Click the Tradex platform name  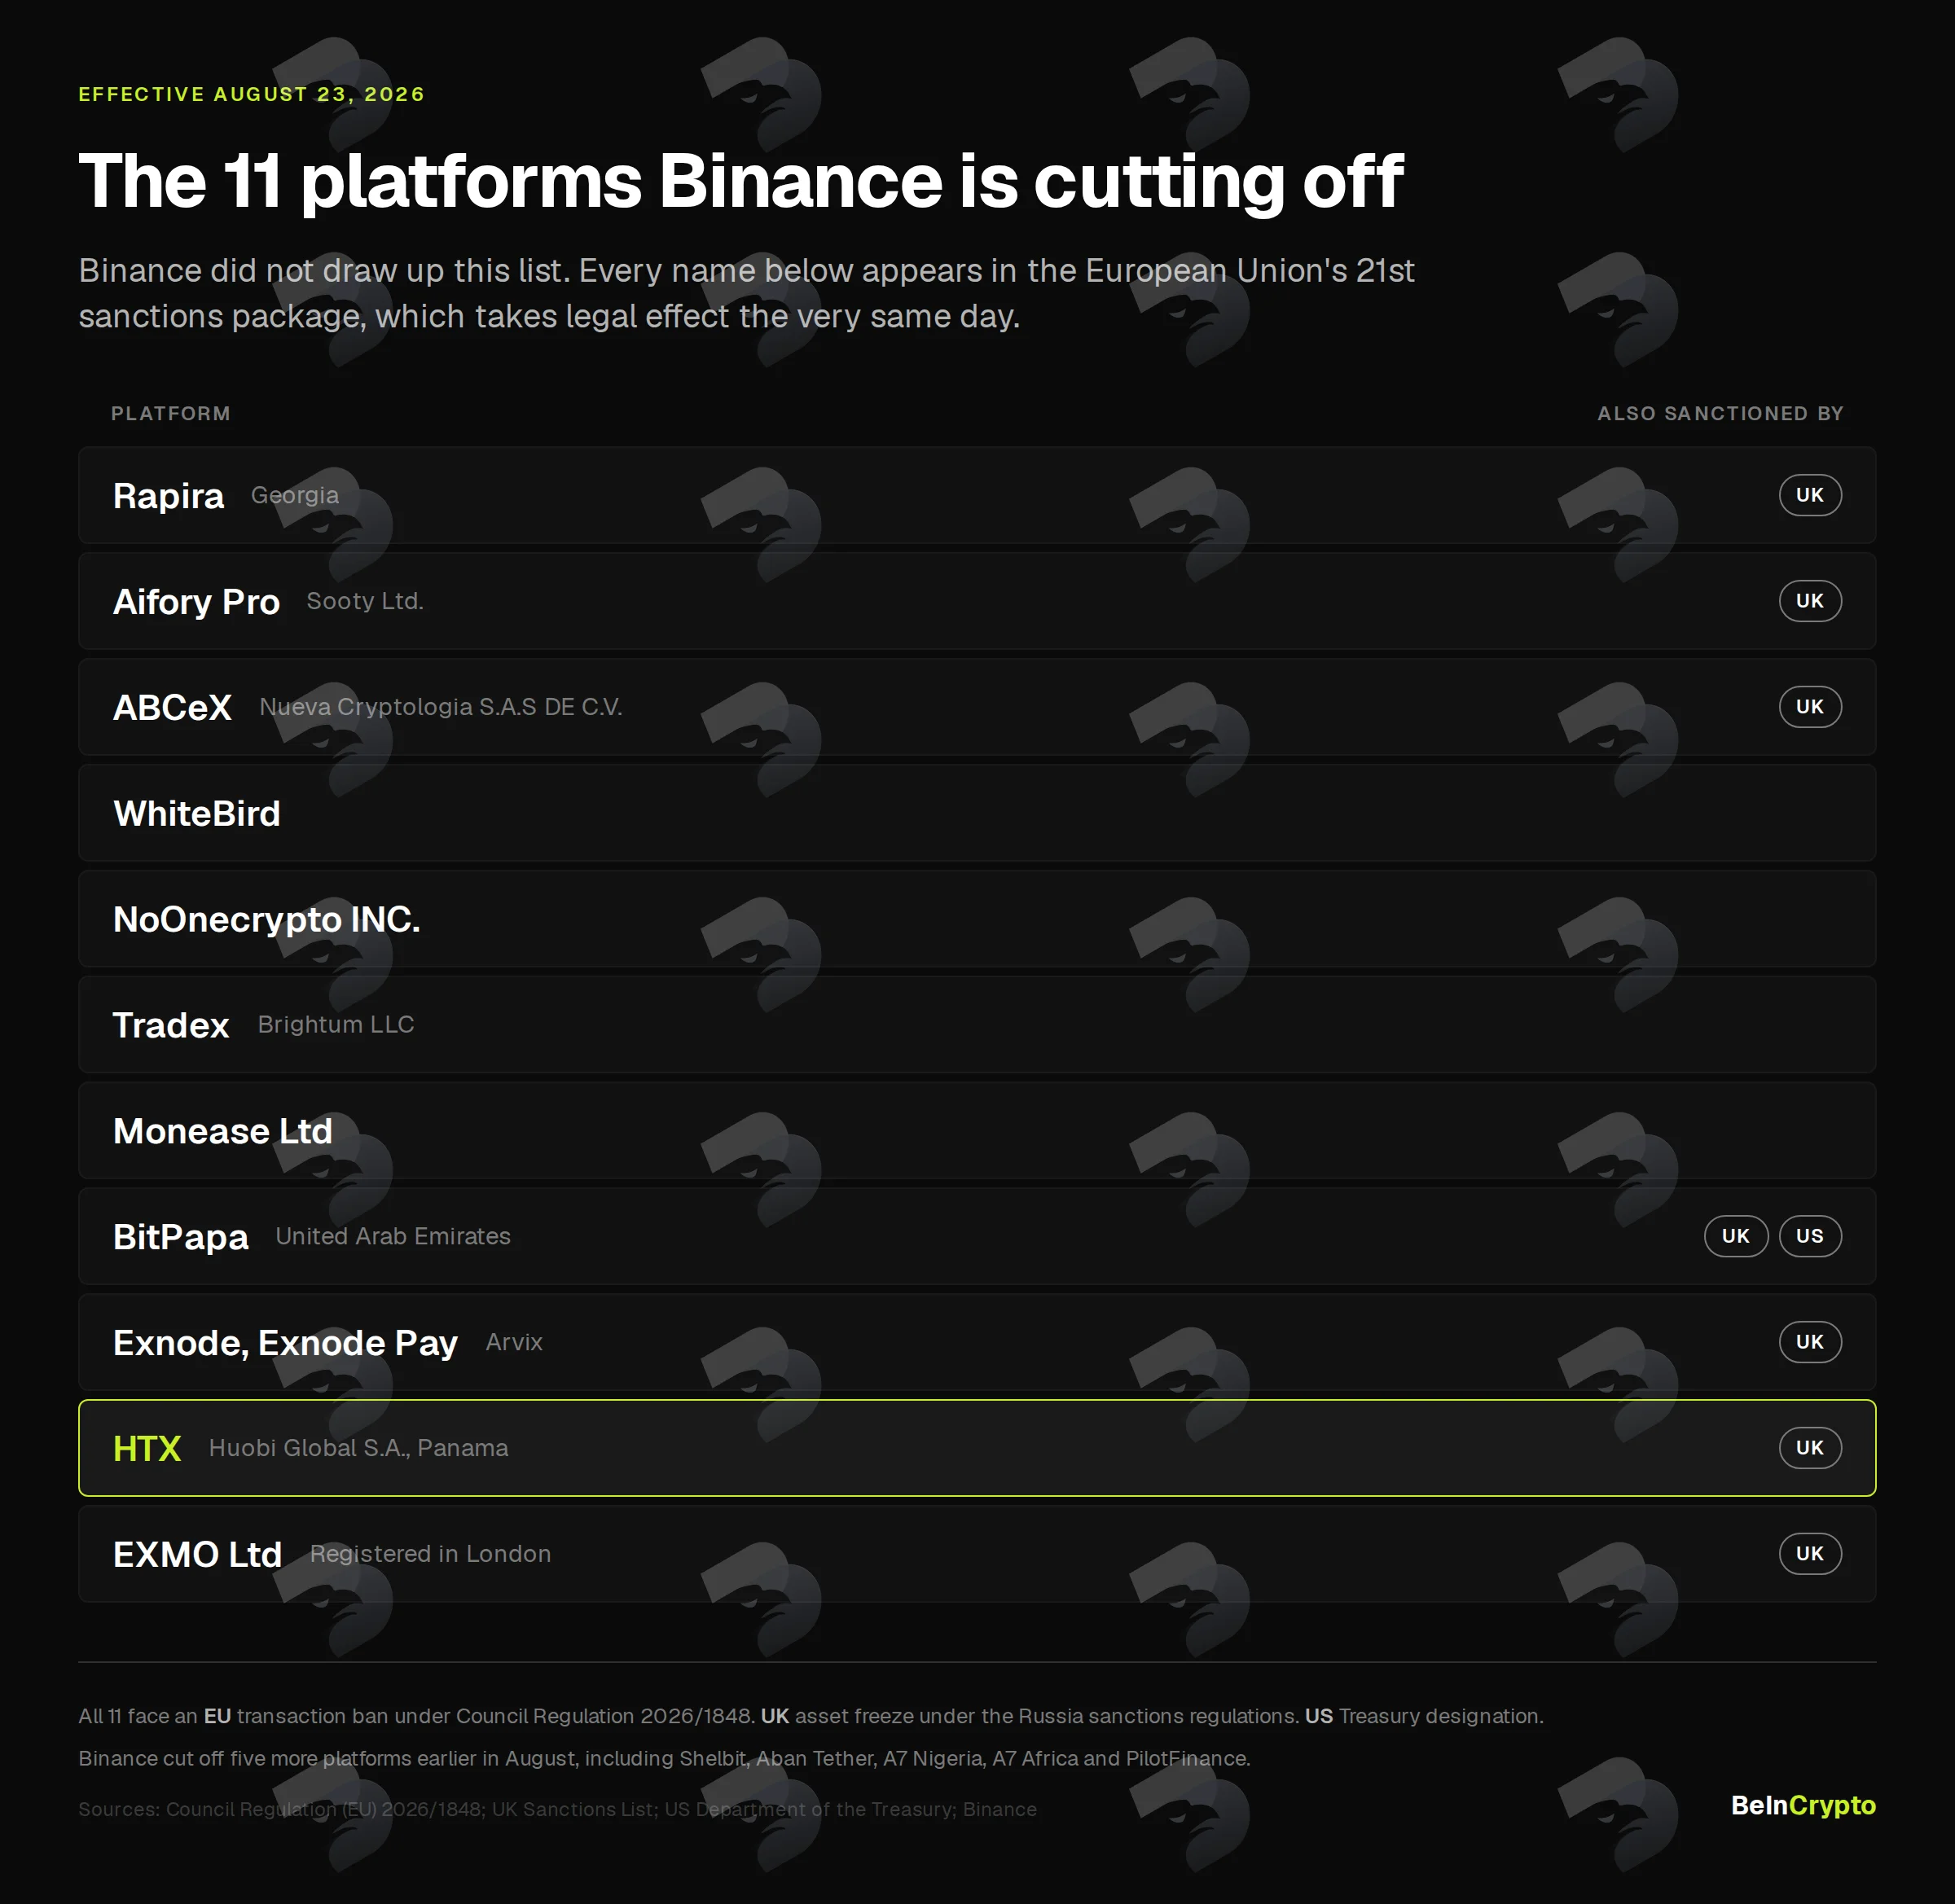(x=171, y=1025)
